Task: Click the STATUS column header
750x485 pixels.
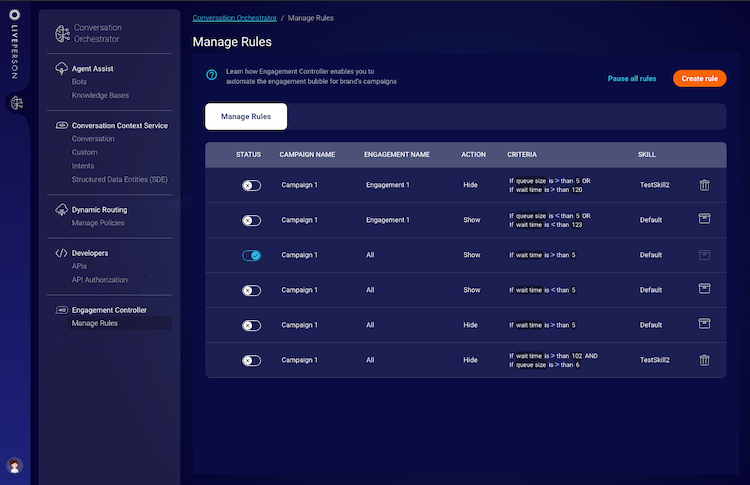Action: click(x=248, y=154)
